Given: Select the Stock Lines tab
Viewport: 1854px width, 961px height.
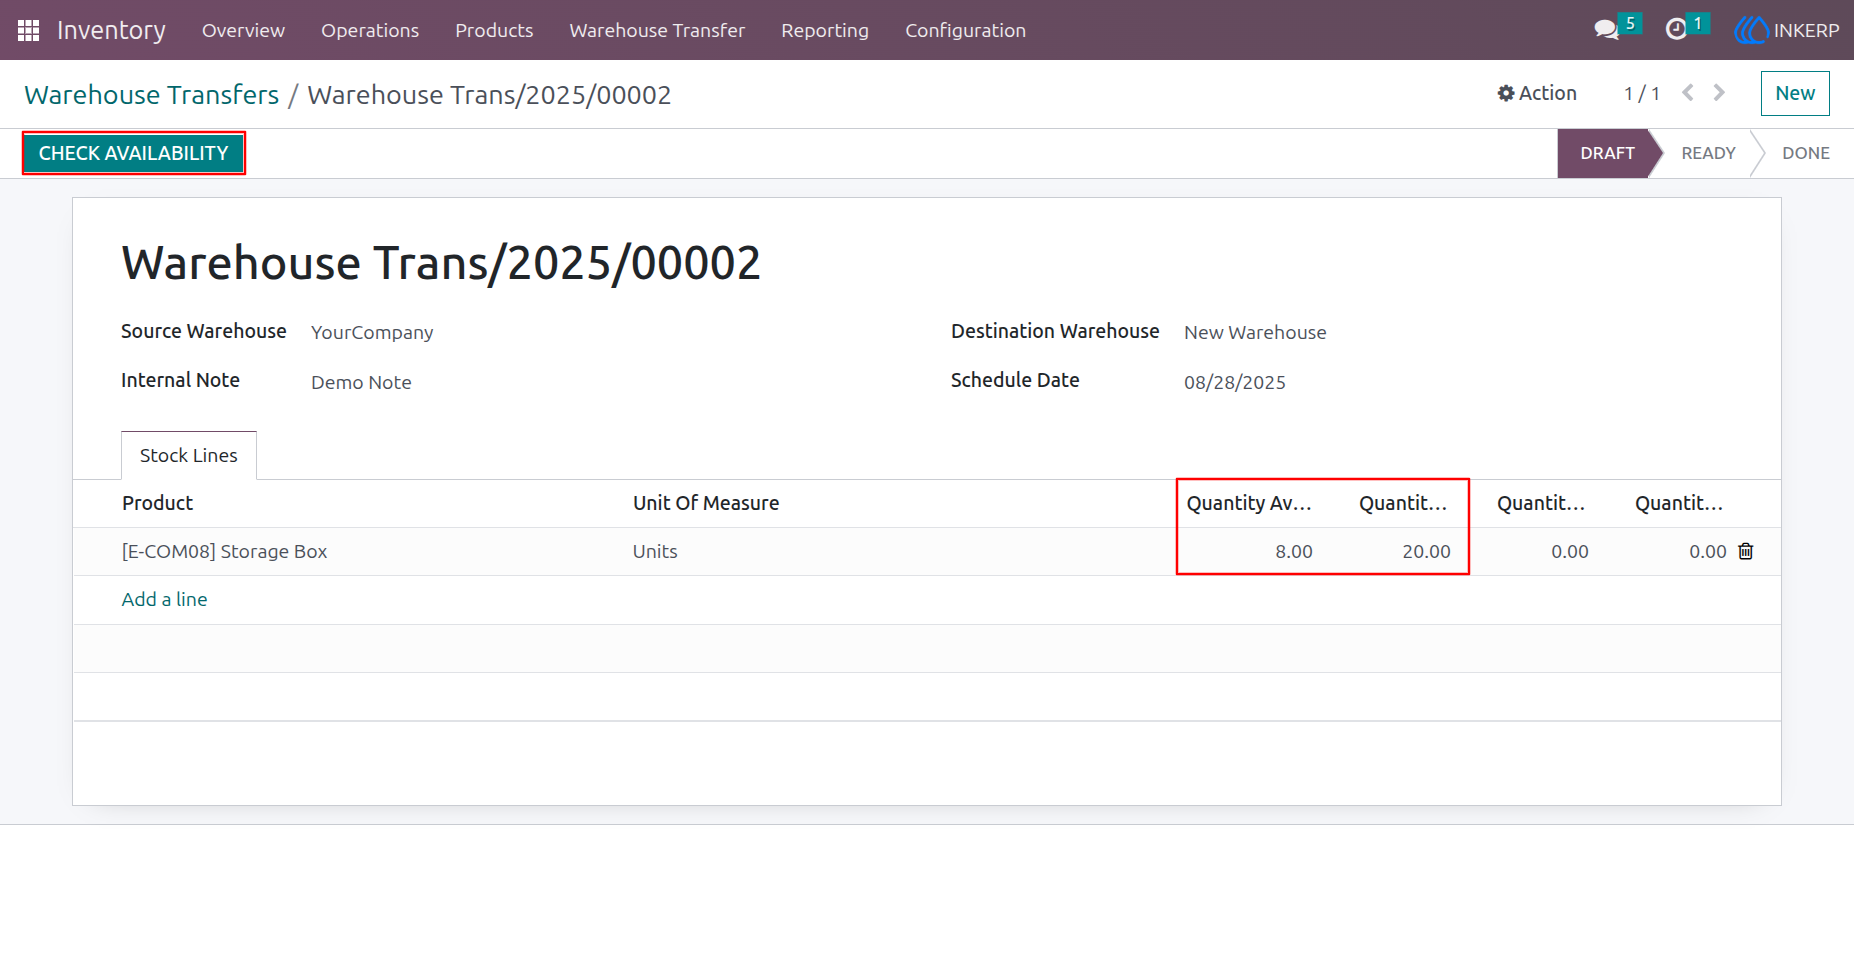Looking at the screenshot, I should pos(189,455).
